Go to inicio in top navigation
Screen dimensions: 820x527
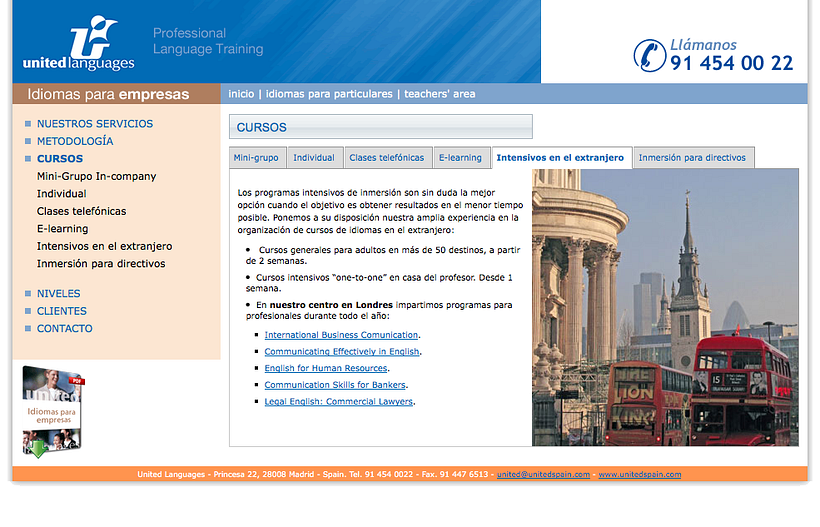(241, 94)
